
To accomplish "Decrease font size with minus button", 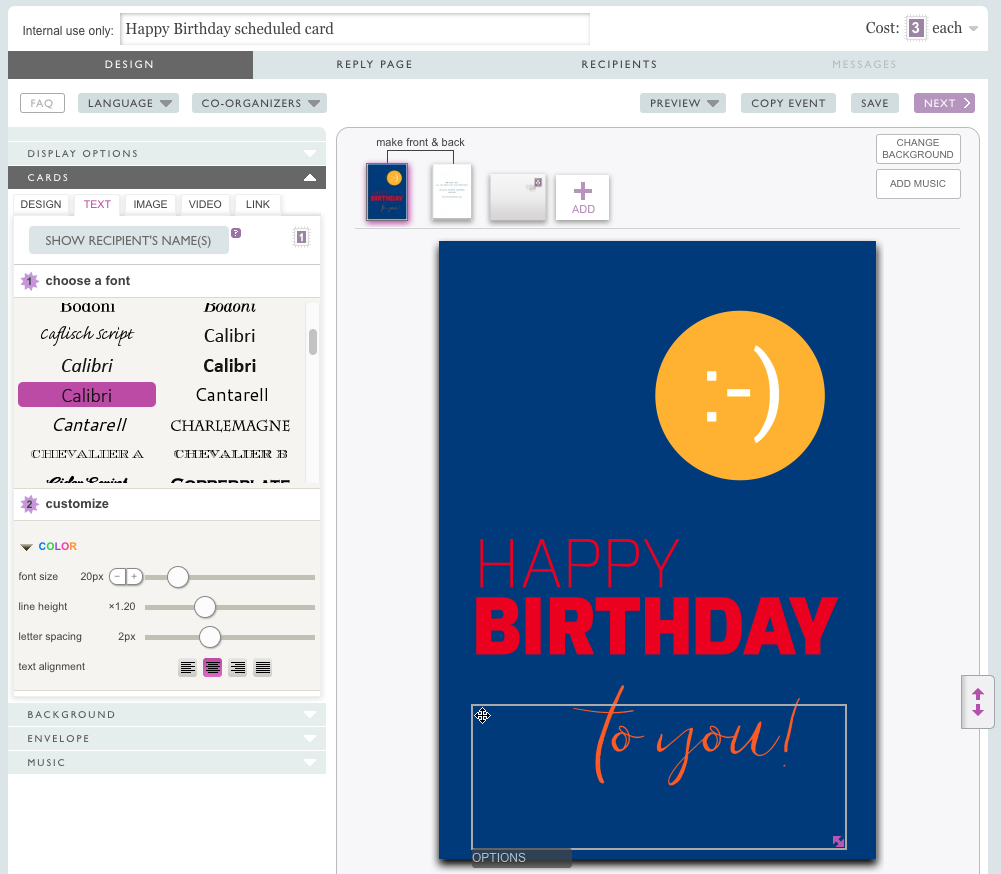I will pos(118,577).
